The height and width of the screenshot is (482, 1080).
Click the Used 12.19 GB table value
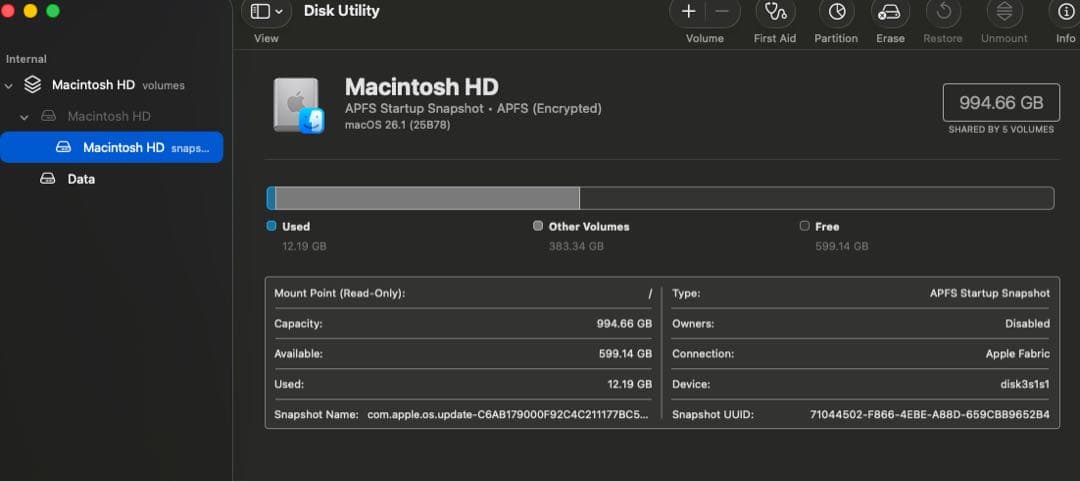click(x=630, y=384)
